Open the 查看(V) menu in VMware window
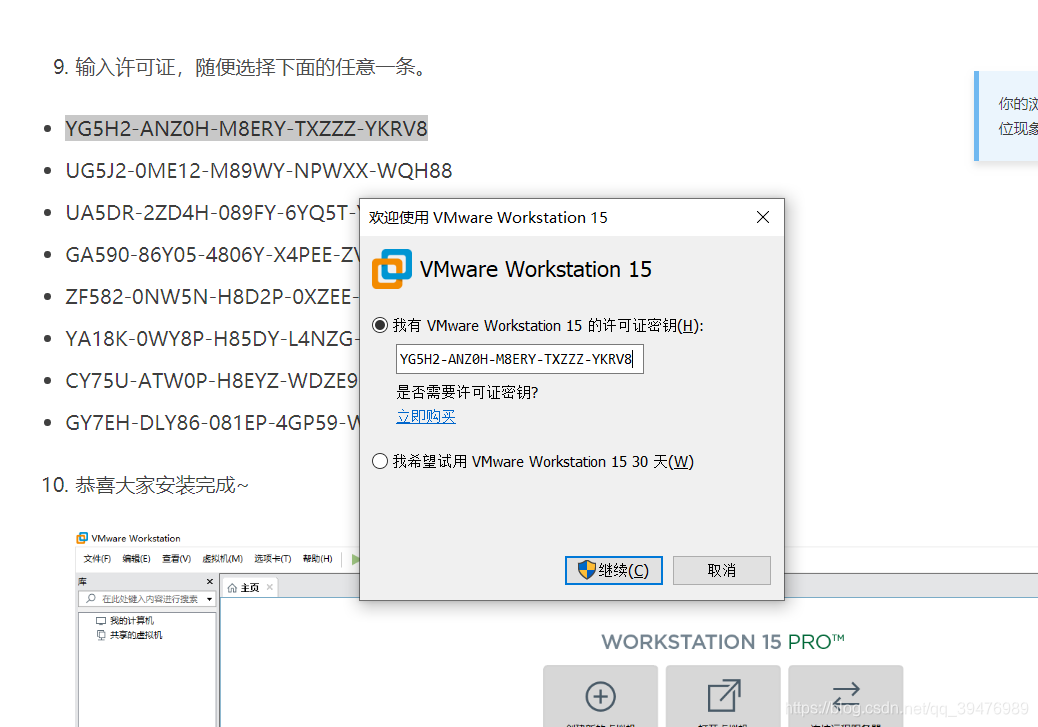Screen dimensions: 1038x727 (x=177, y=559)
